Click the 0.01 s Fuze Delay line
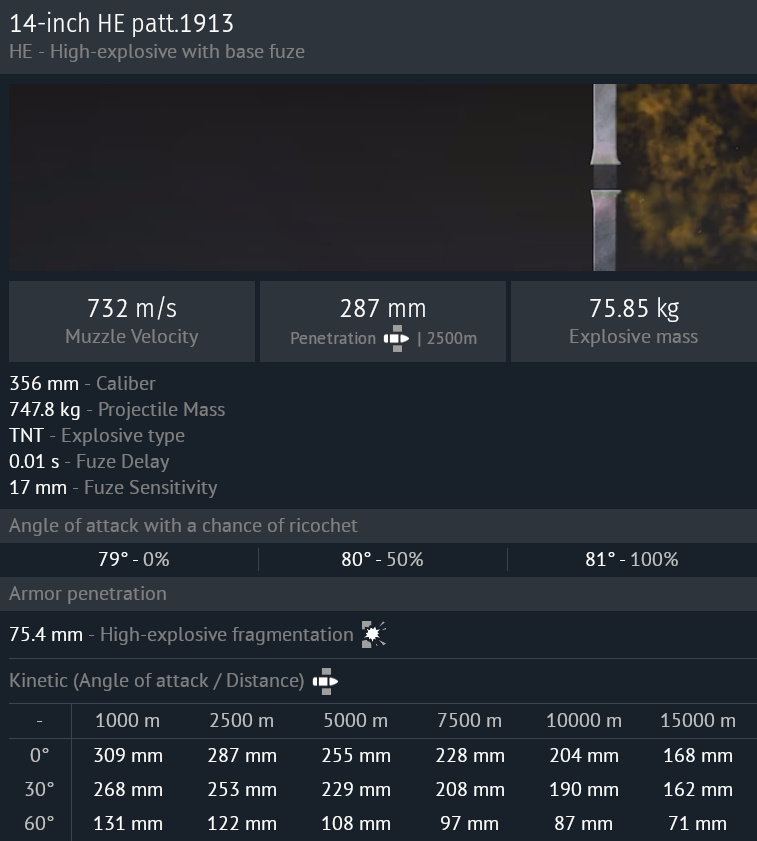The width and height of the screenshot is (757, 841). point(89,461)
